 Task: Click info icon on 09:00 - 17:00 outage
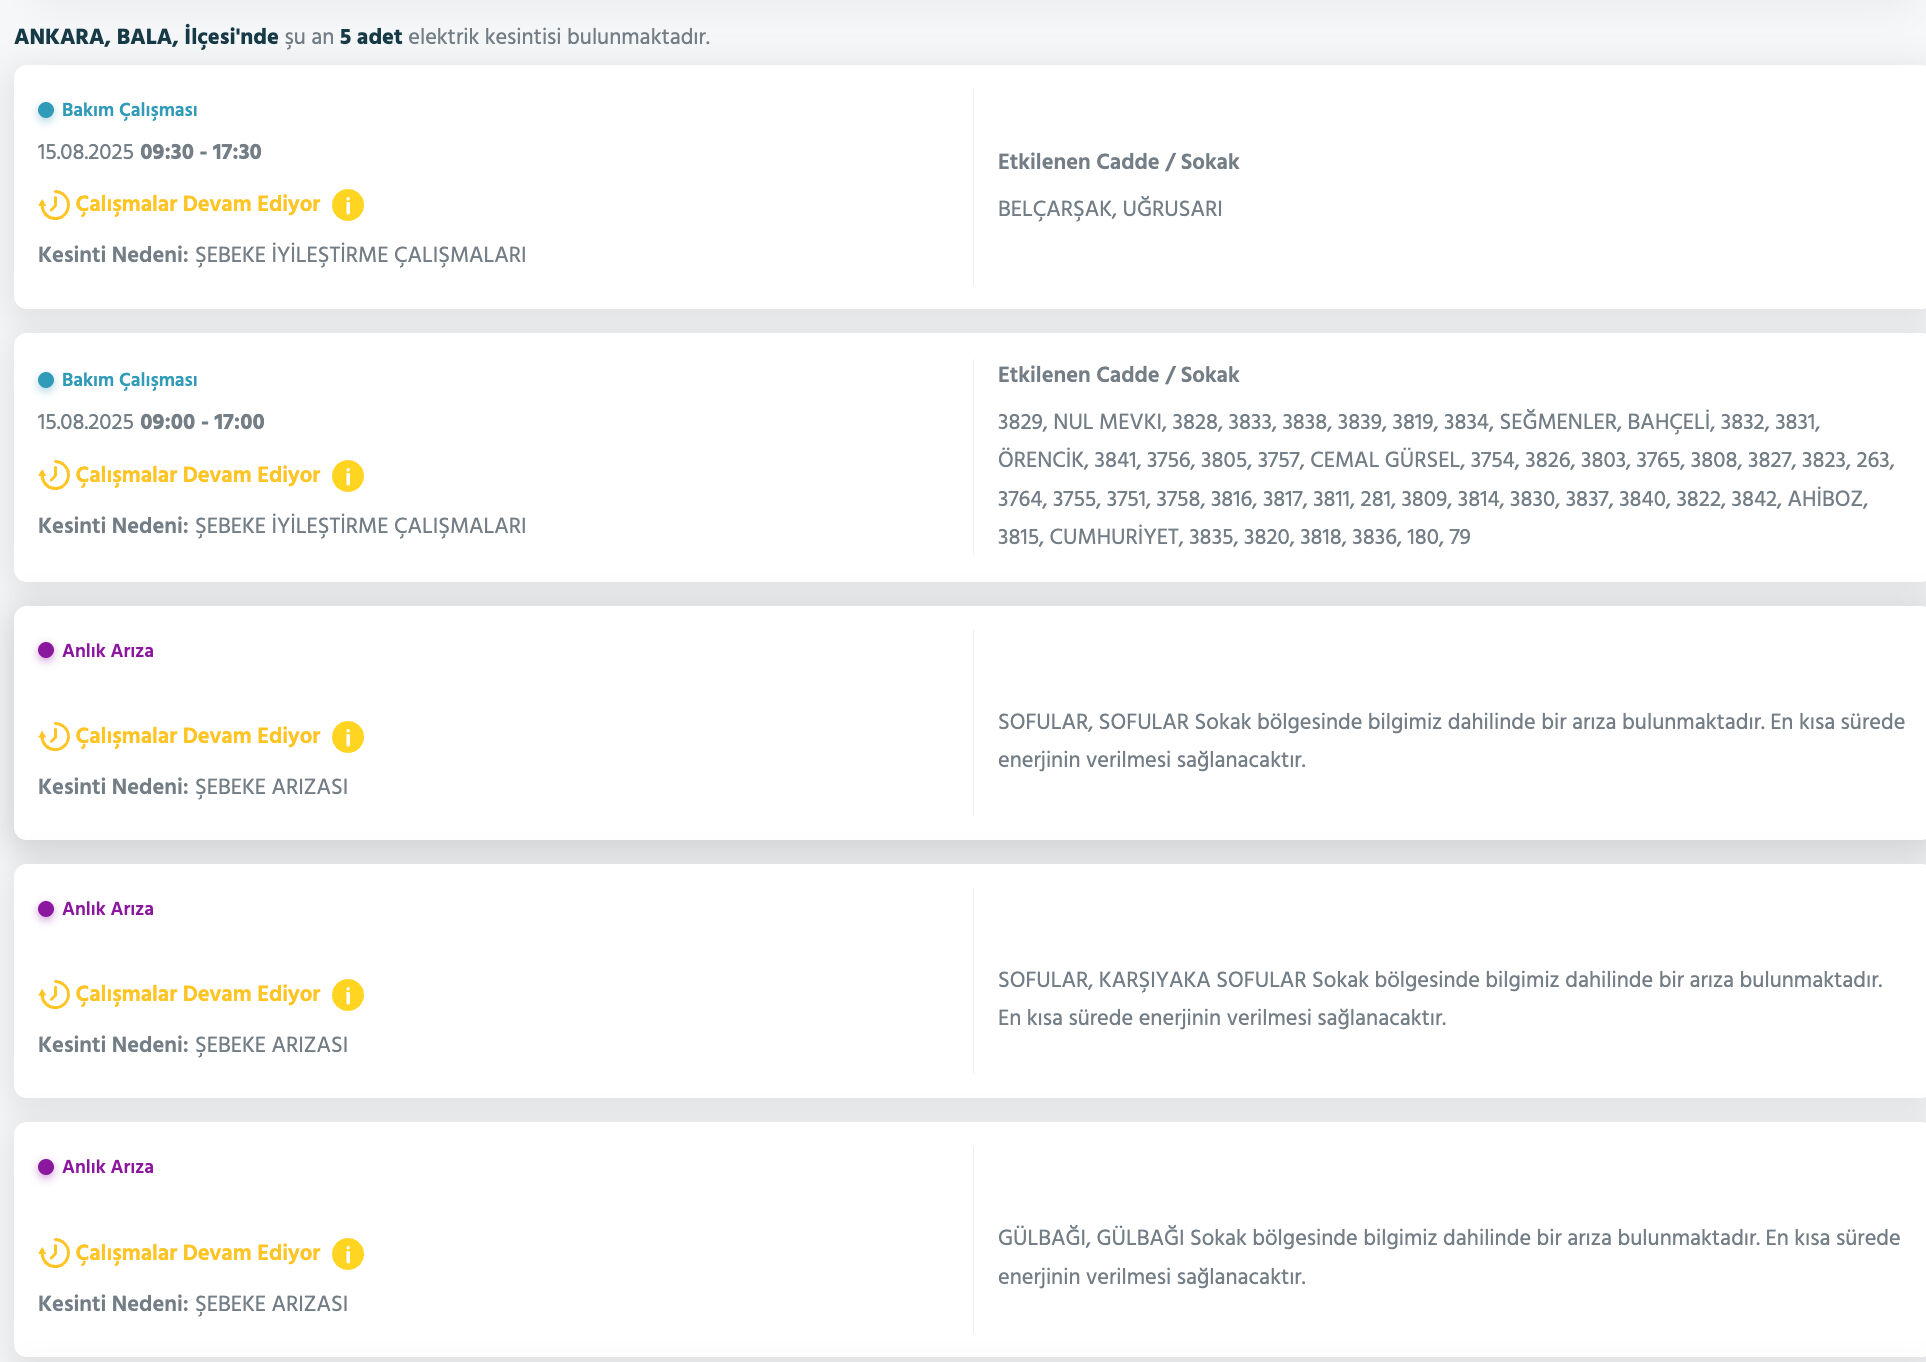[347, 476]
